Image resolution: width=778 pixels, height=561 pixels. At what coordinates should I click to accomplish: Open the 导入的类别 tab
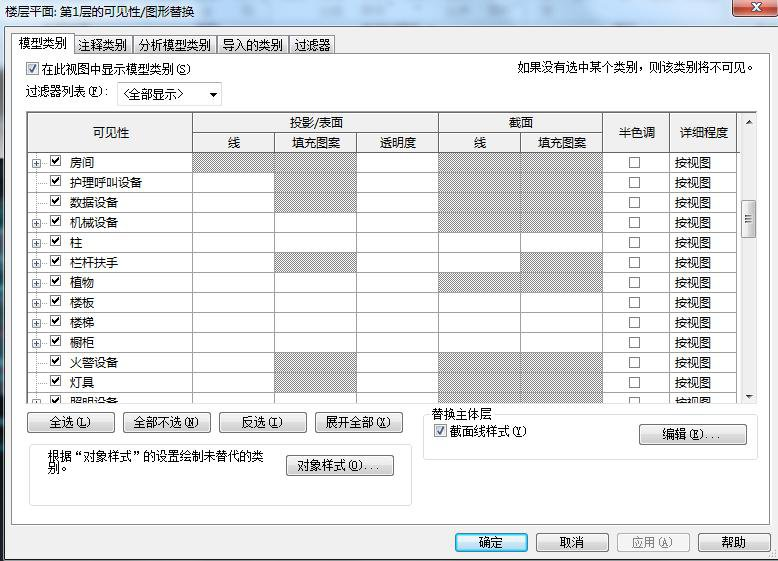(x=252, y=45)
